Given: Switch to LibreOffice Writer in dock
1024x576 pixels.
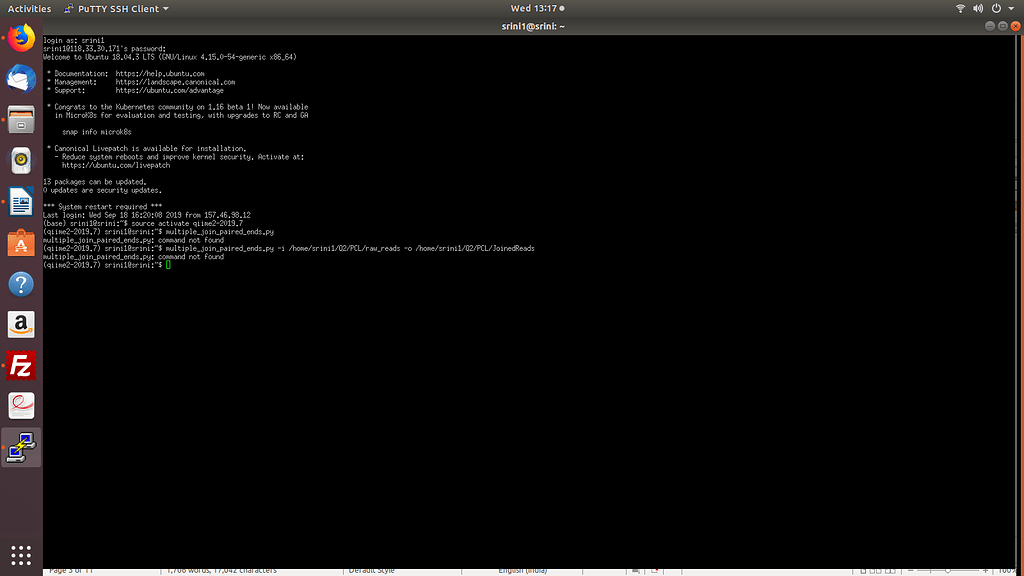Looking at the screenshot, I should pos(21,202).
